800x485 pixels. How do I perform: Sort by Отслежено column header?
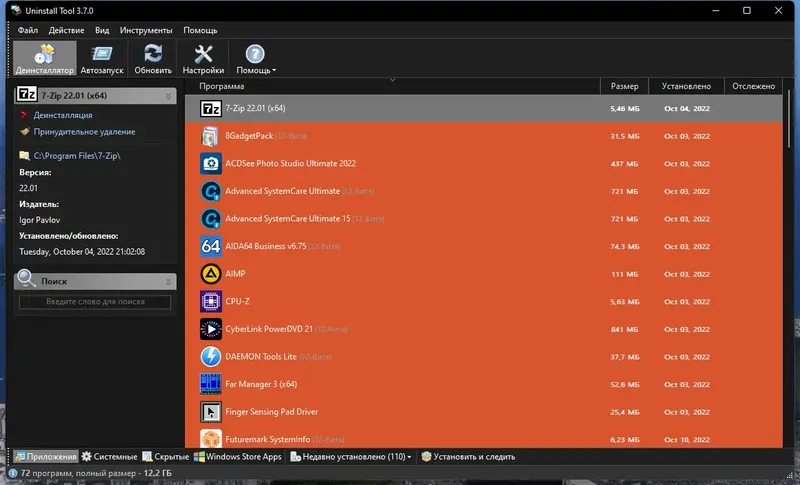click(754, 86)
